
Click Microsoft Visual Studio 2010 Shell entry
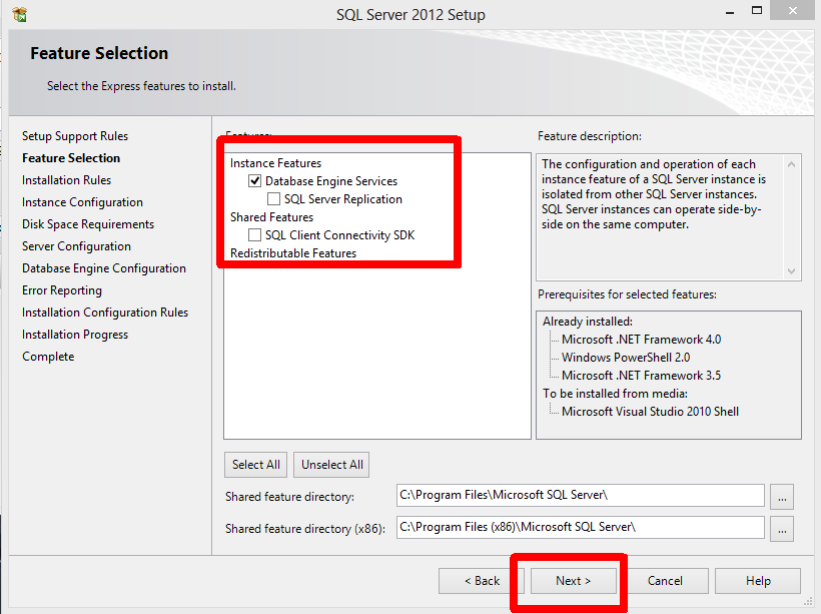click(650, 412)
